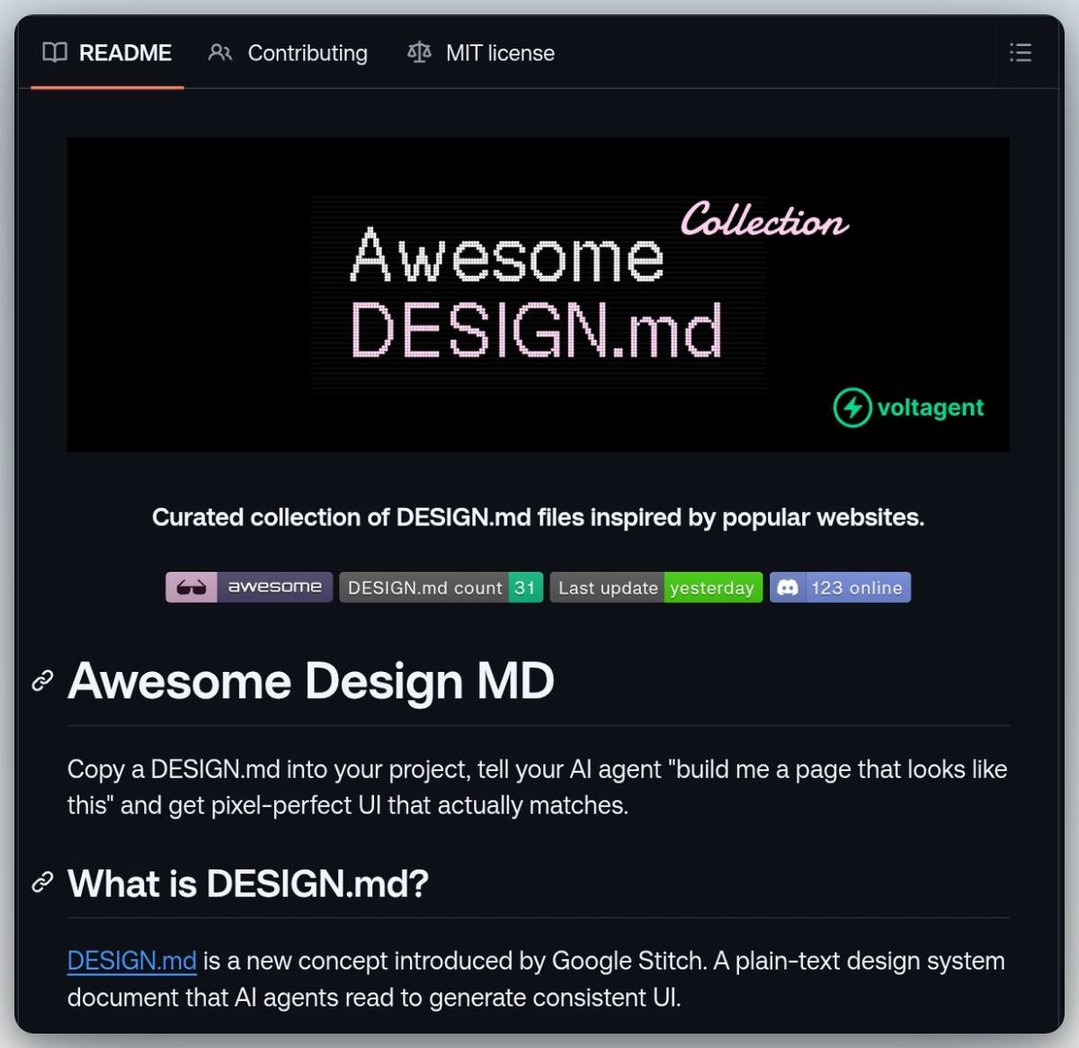Click the 'Curated collection of DESIGN.md files' tagline

pyautogui.click(x=538, y=517)
